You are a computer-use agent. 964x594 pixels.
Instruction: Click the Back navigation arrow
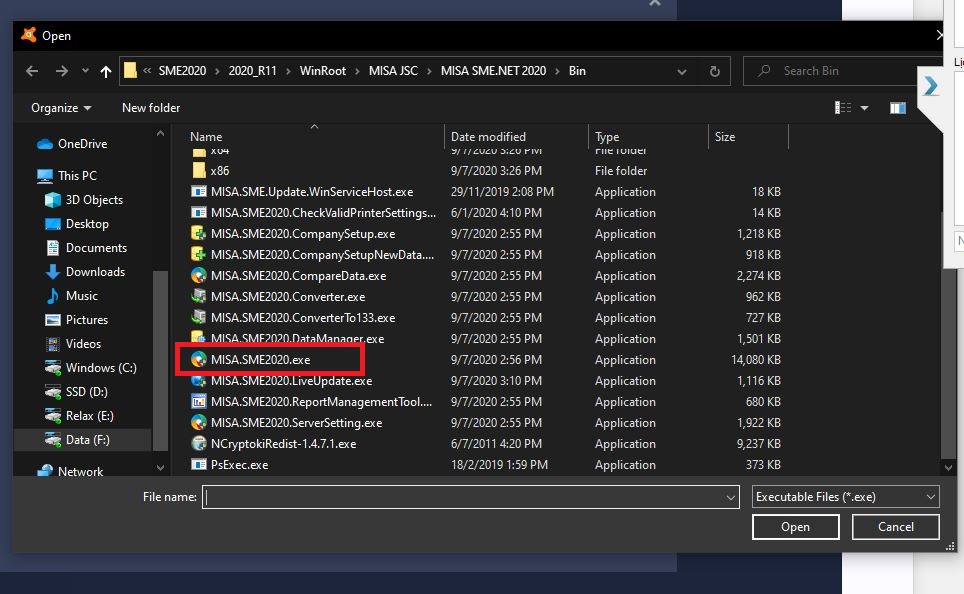coord(32,72)
